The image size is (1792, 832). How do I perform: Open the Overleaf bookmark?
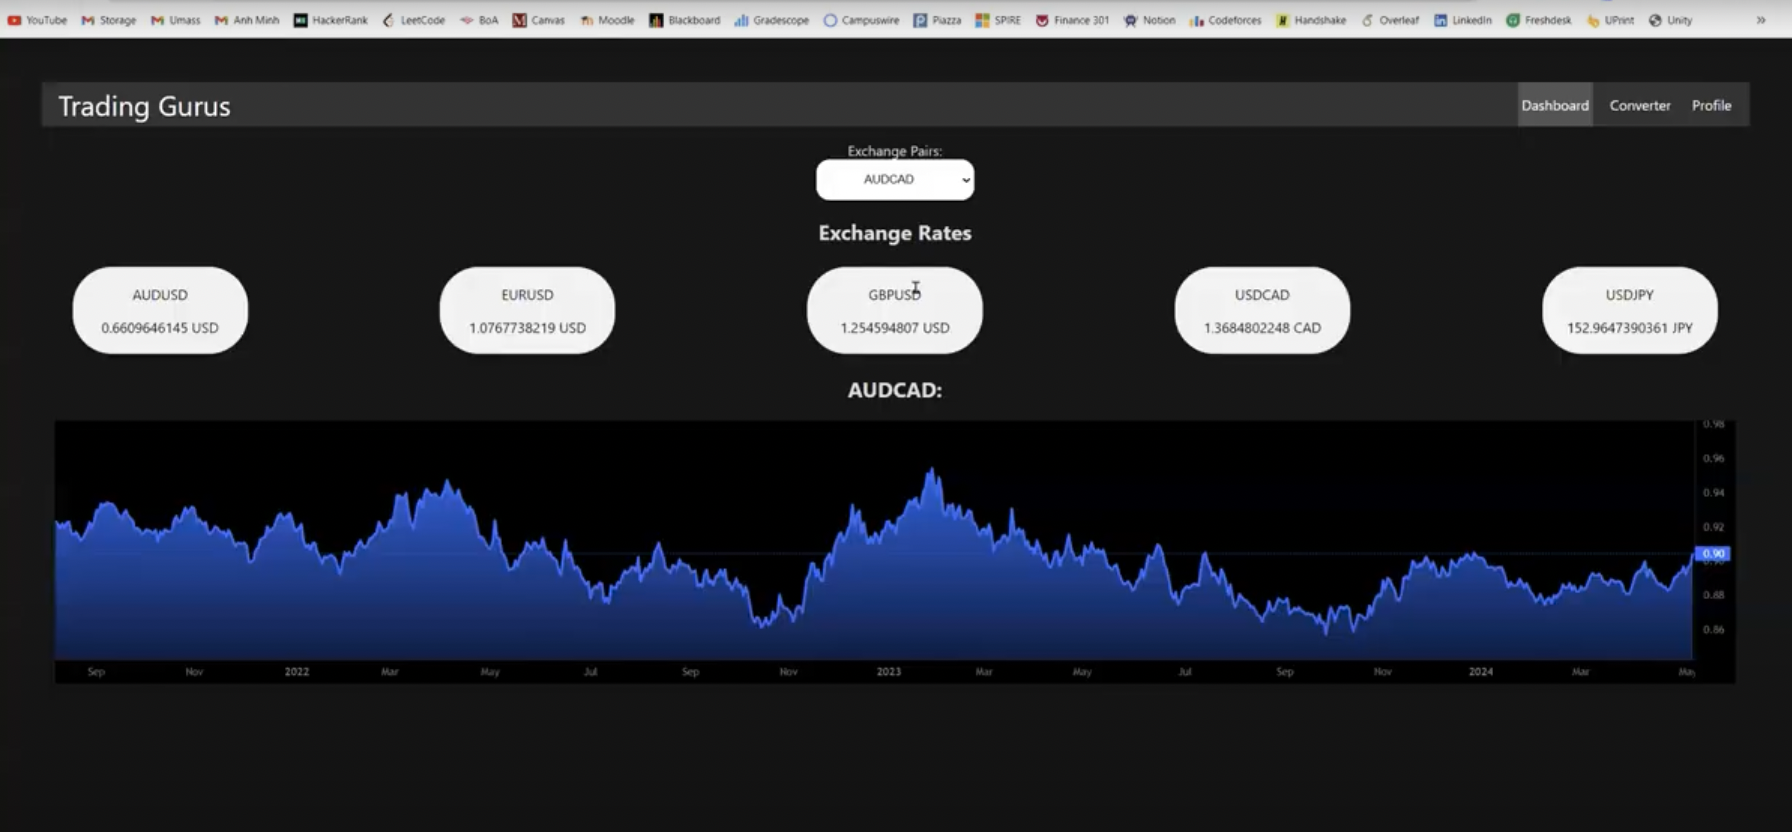tap(1390, 20)
